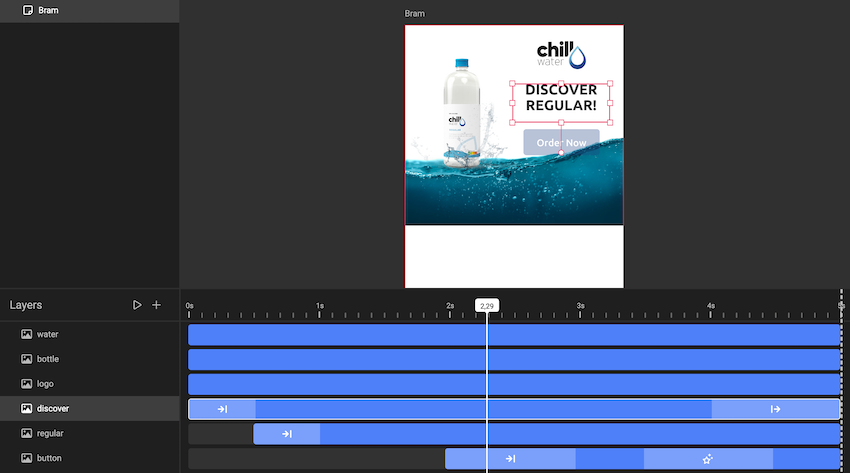
Task: Select the DISCOVER REGULAR! text on canvas
Action: click(x=561, y=98)
